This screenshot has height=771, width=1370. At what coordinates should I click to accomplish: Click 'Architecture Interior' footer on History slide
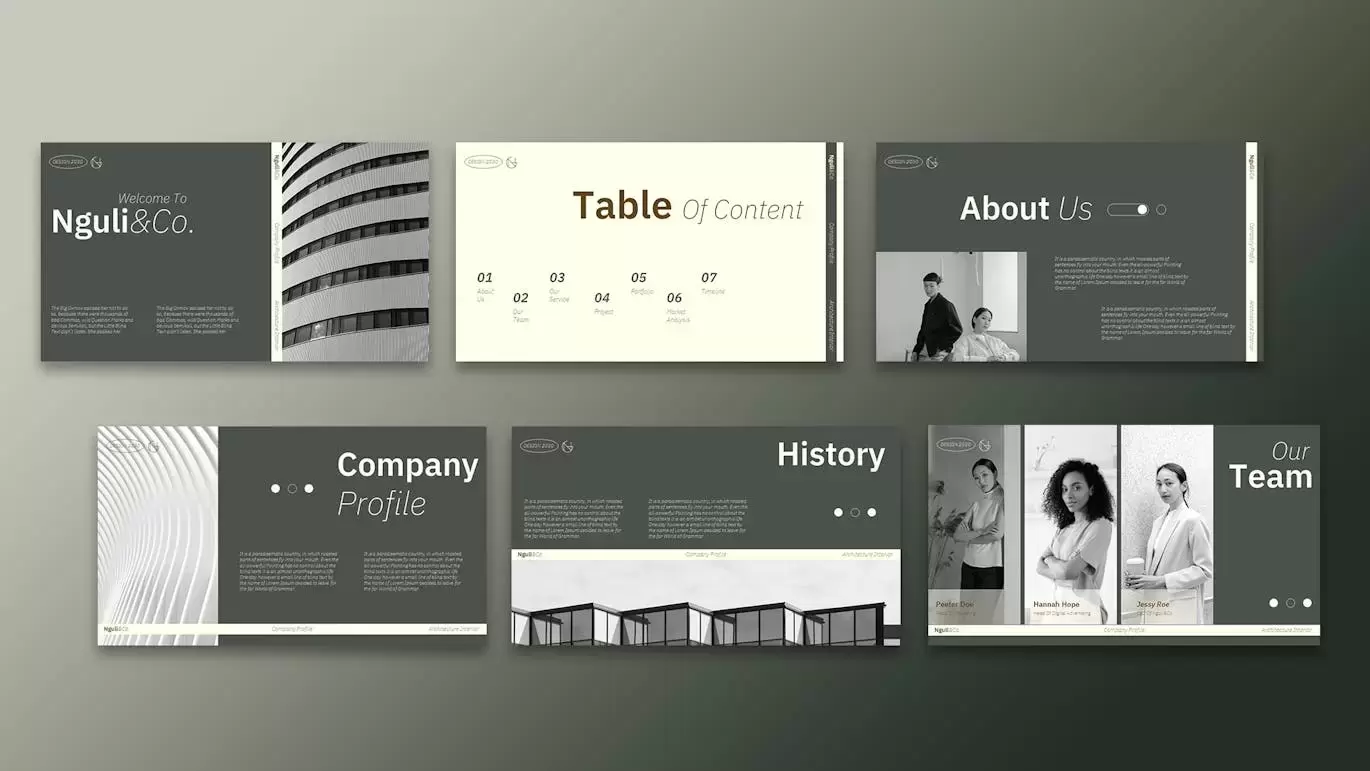point(868,554)
